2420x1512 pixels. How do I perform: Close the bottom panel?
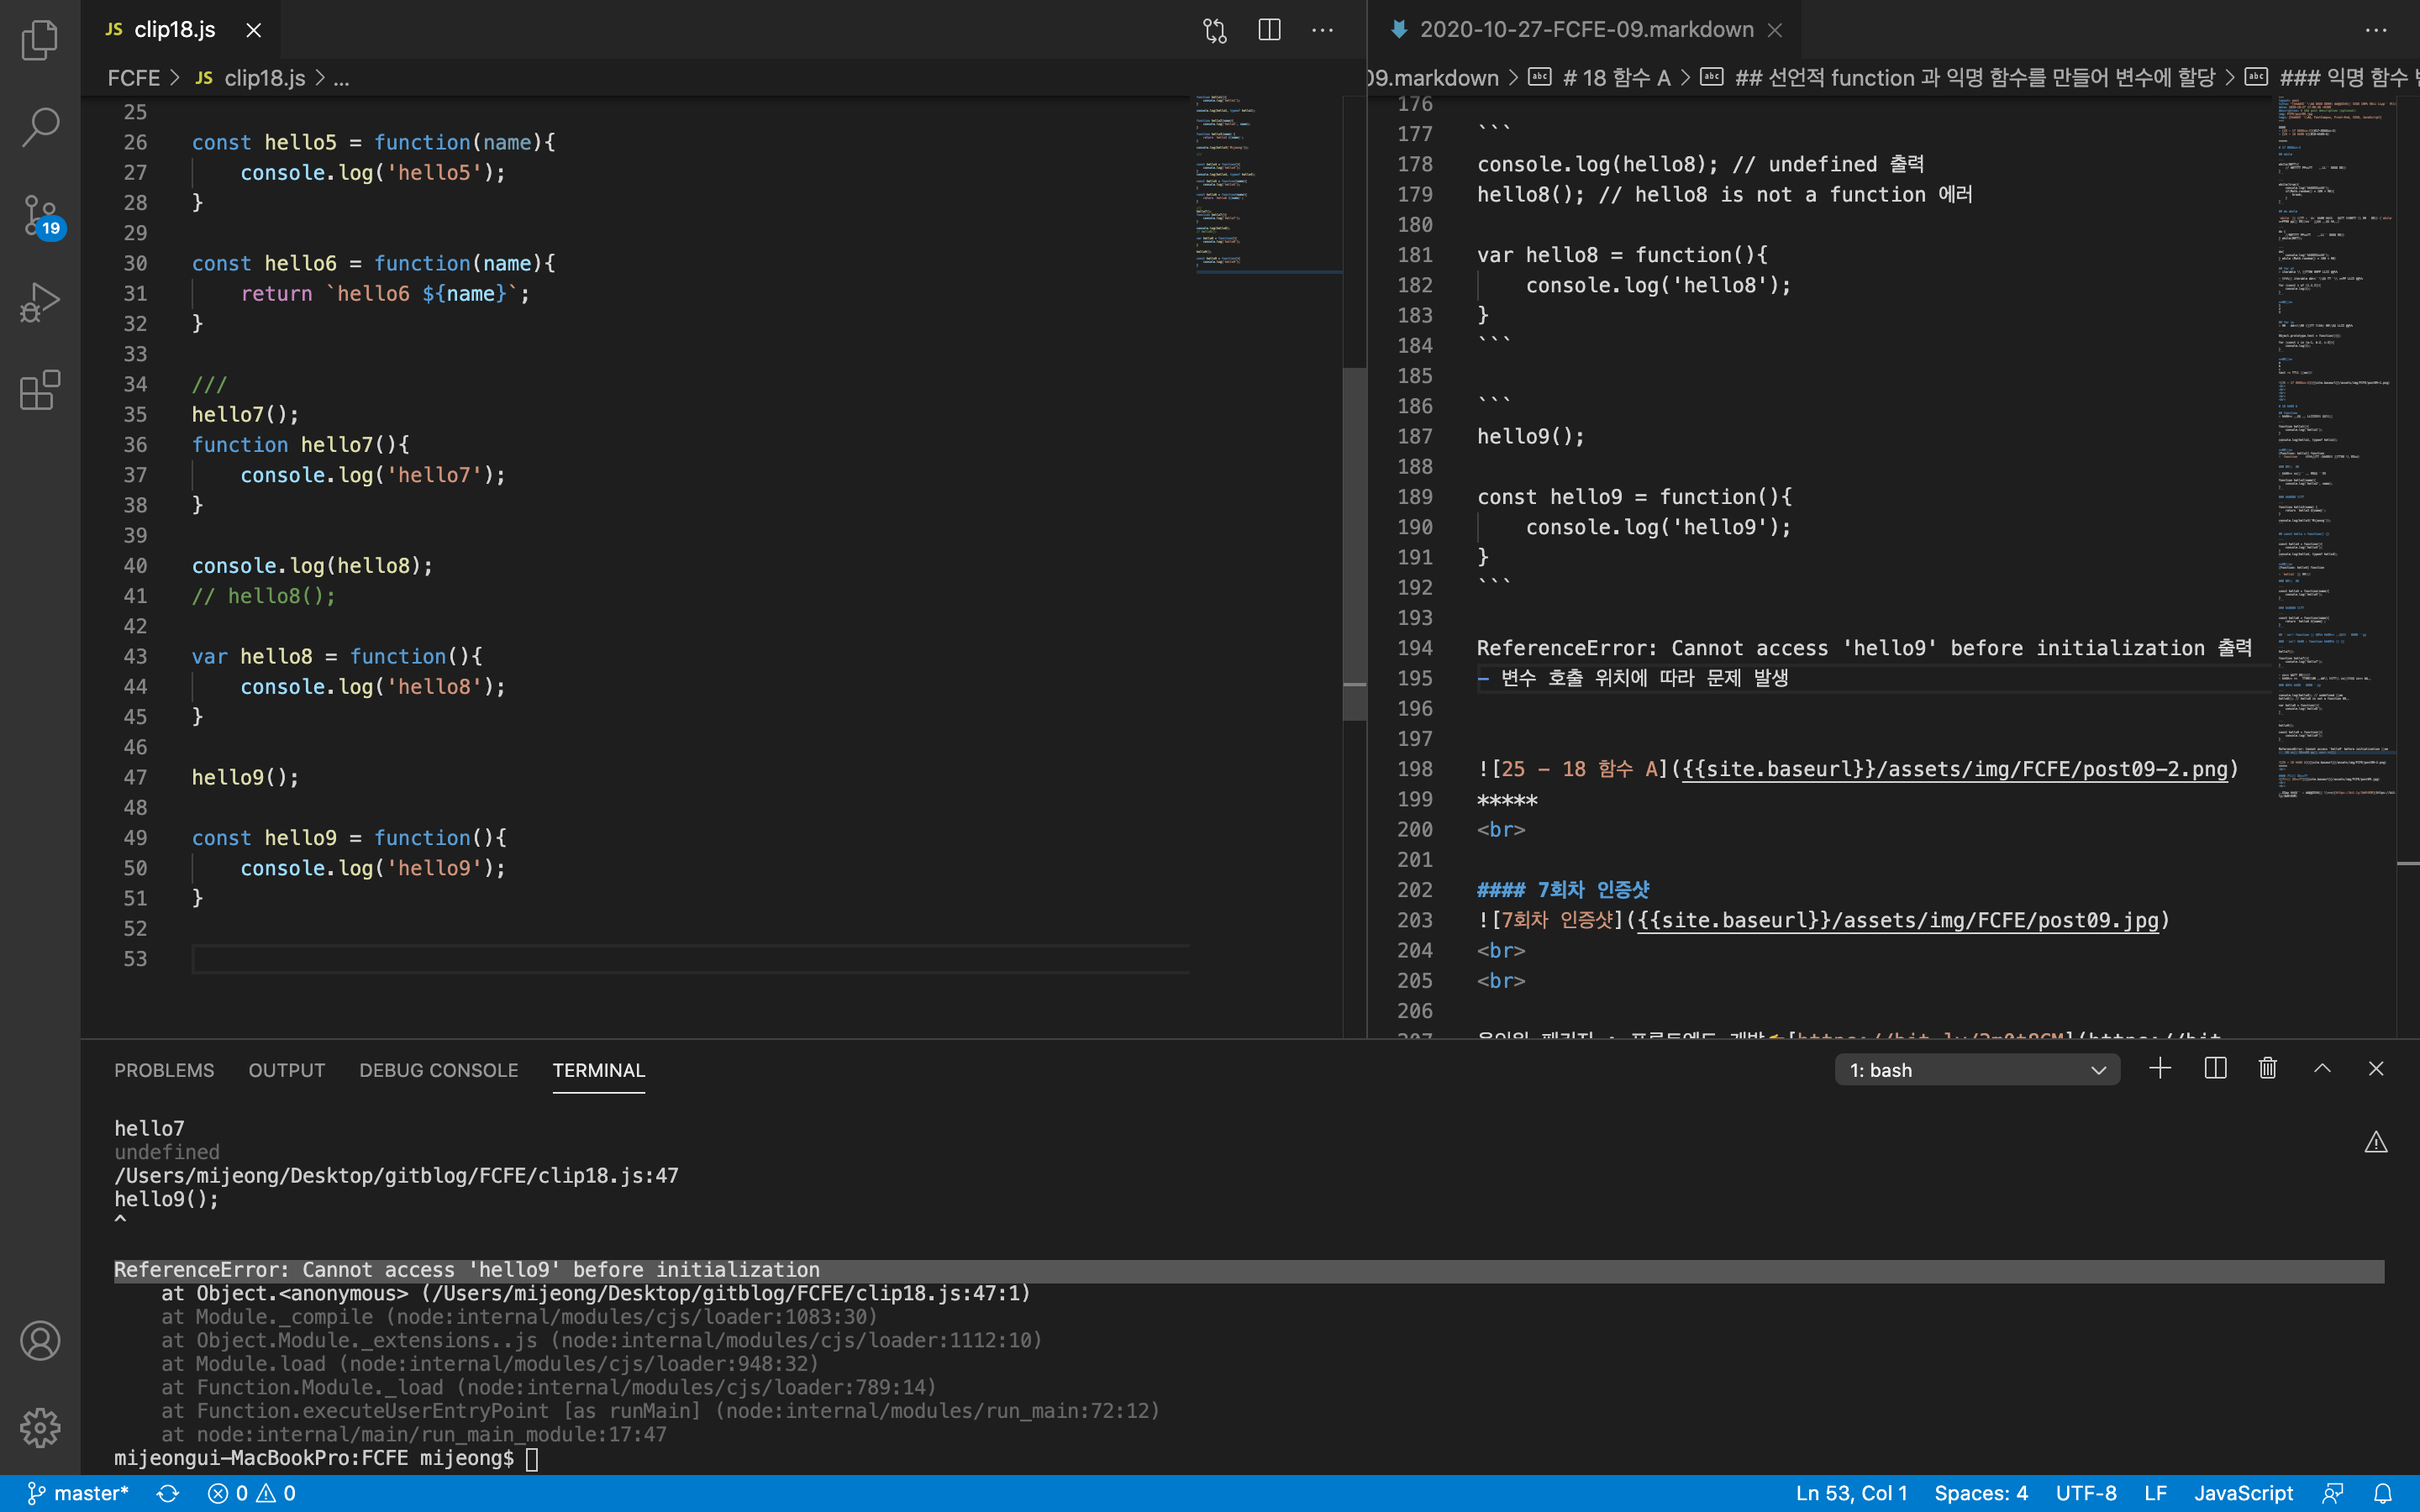(x=2376, y=1069)
